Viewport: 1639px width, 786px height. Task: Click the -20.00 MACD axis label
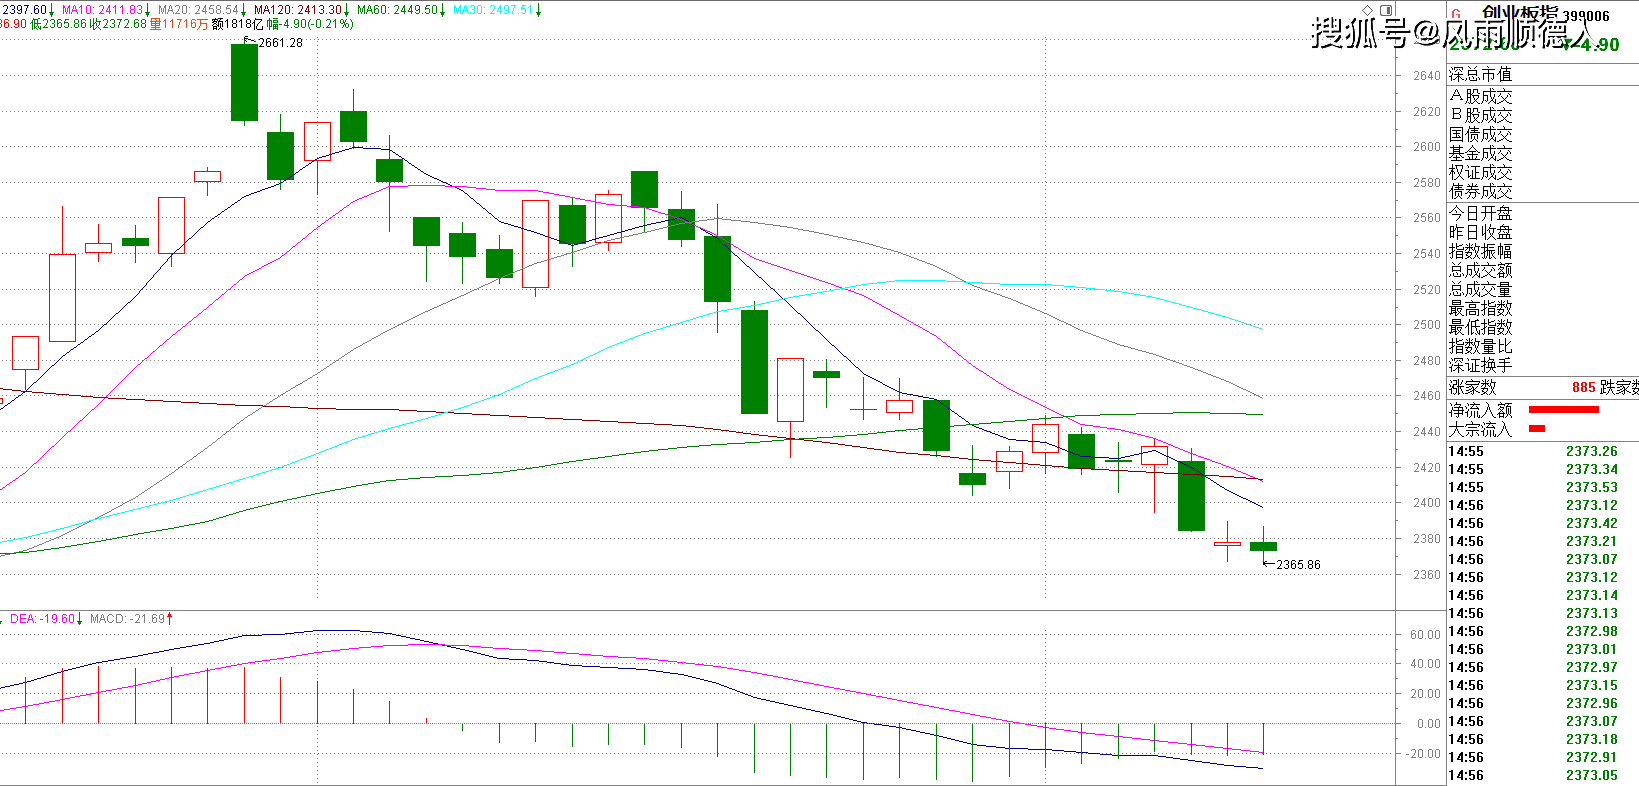(x=1422, y=753)
